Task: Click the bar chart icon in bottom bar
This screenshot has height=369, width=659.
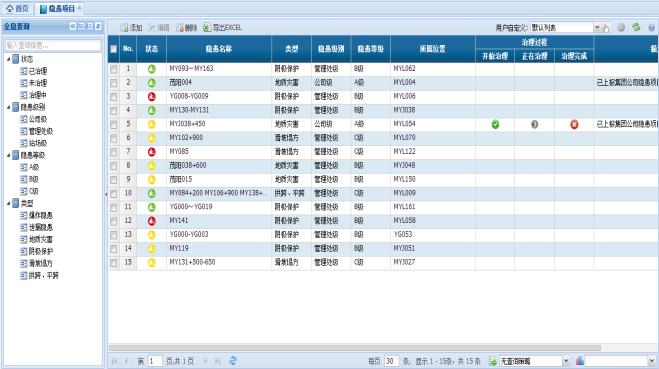Action: pos(580,361)
